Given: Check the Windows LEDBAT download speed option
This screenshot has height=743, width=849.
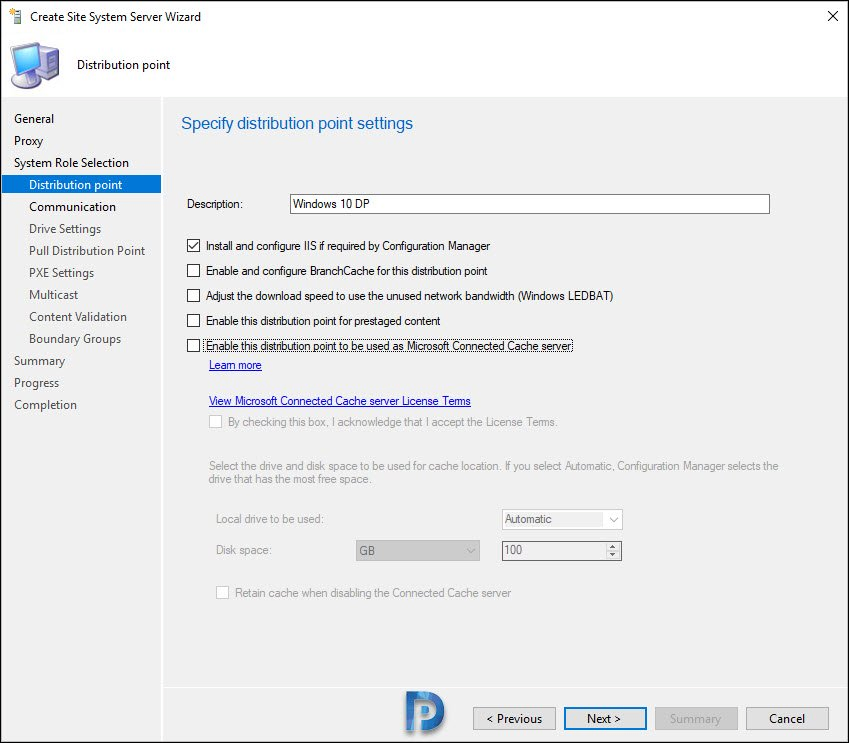Looking at the screenshot, I should pyautogui.click(x=193, y=296).
